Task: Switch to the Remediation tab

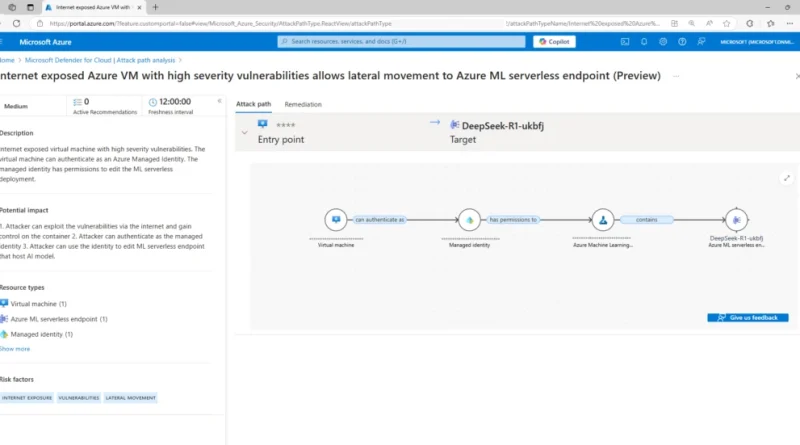Action: coord(303,104)
